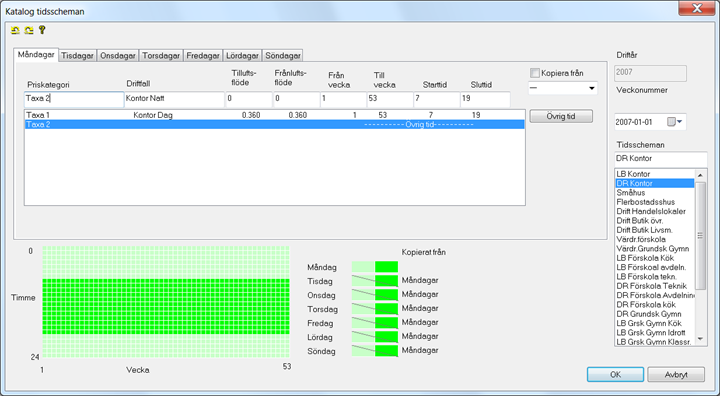This screenshot has height=396, width=720.
Task: Click the weekly hour grid chart
Action: point(166,302)
